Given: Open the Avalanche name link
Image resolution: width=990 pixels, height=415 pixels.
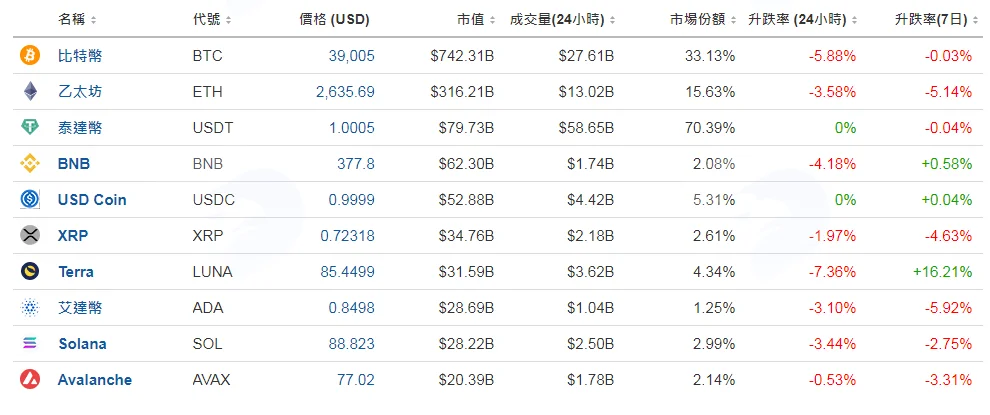Looking at the screenshot, I should [95, 380].
